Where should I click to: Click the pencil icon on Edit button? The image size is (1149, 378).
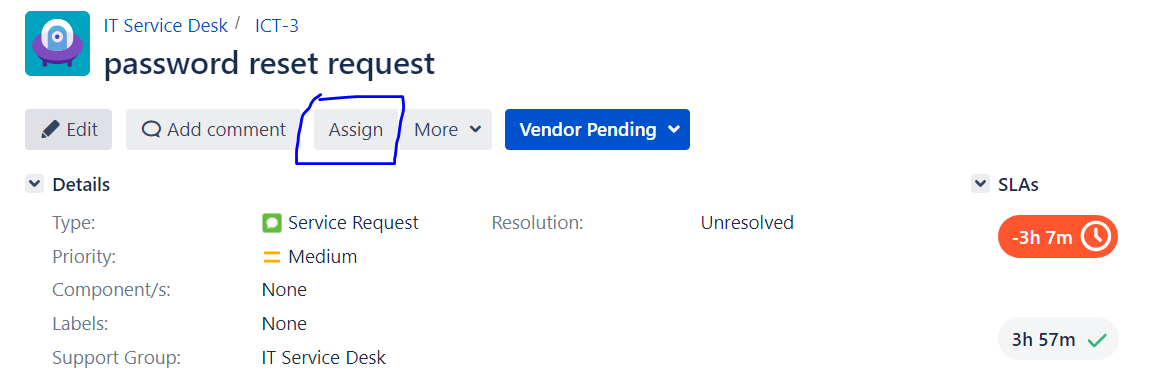(x=50, y=130)
